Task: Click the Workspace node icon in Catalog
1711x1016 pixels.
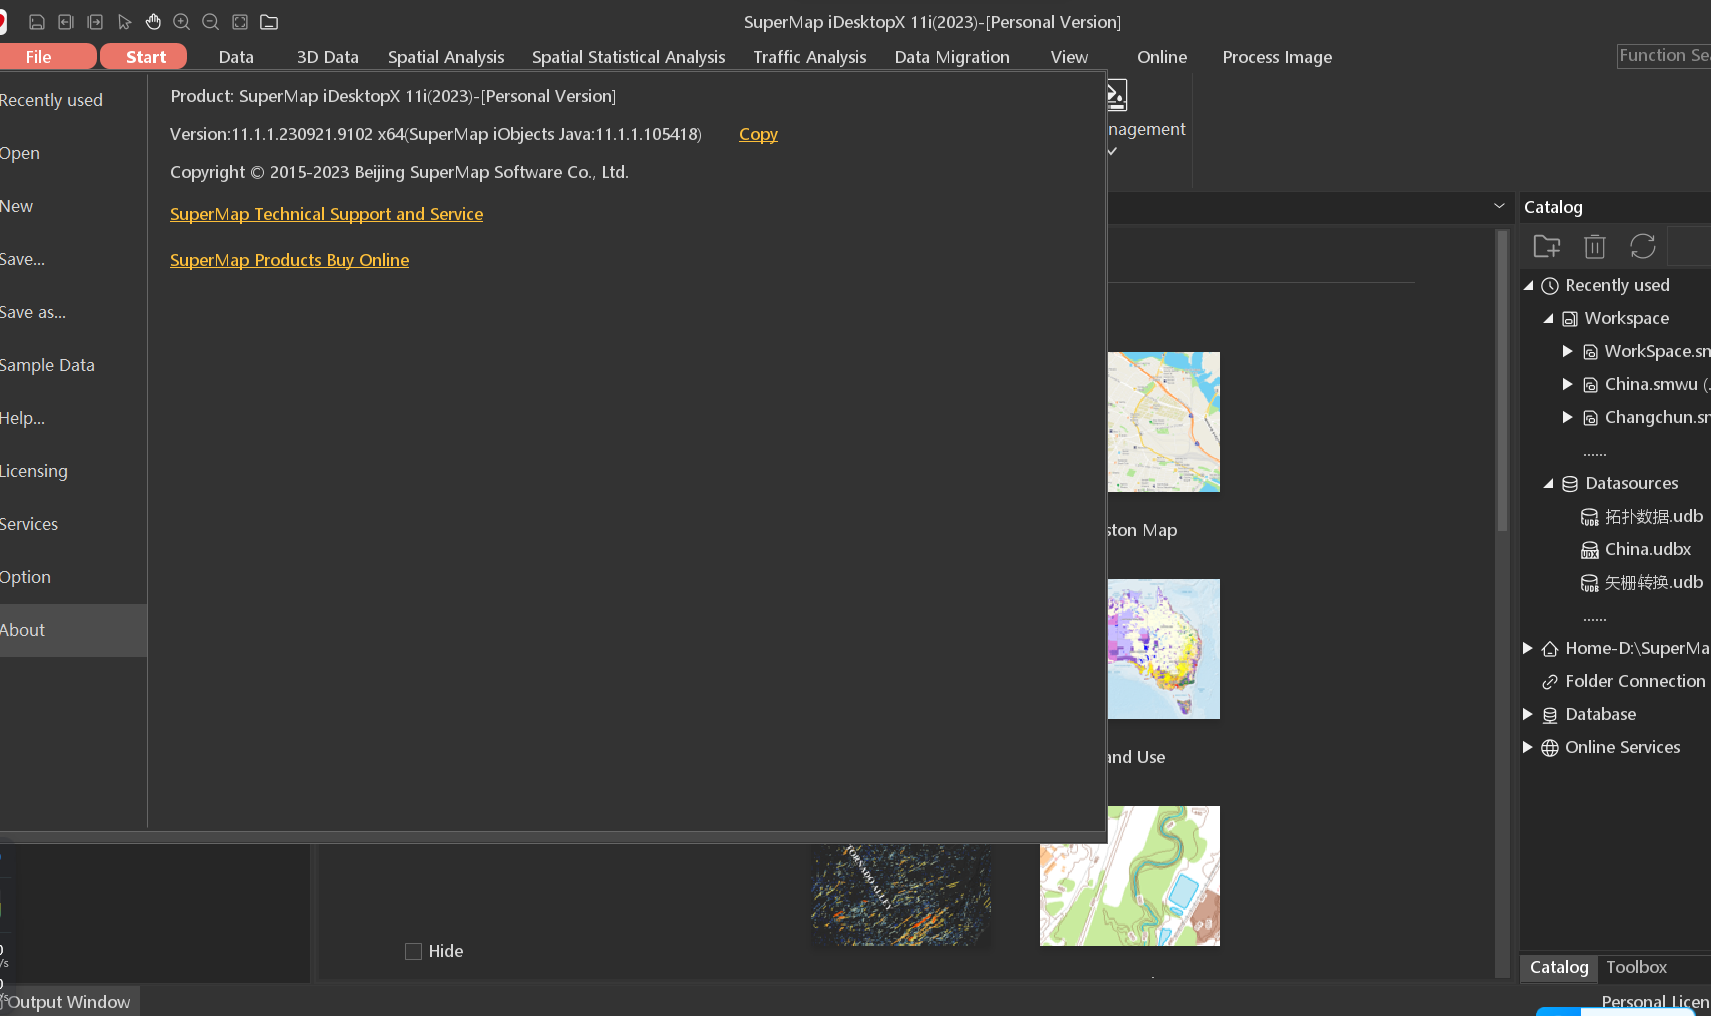Action: click(x=1570, y=319)
